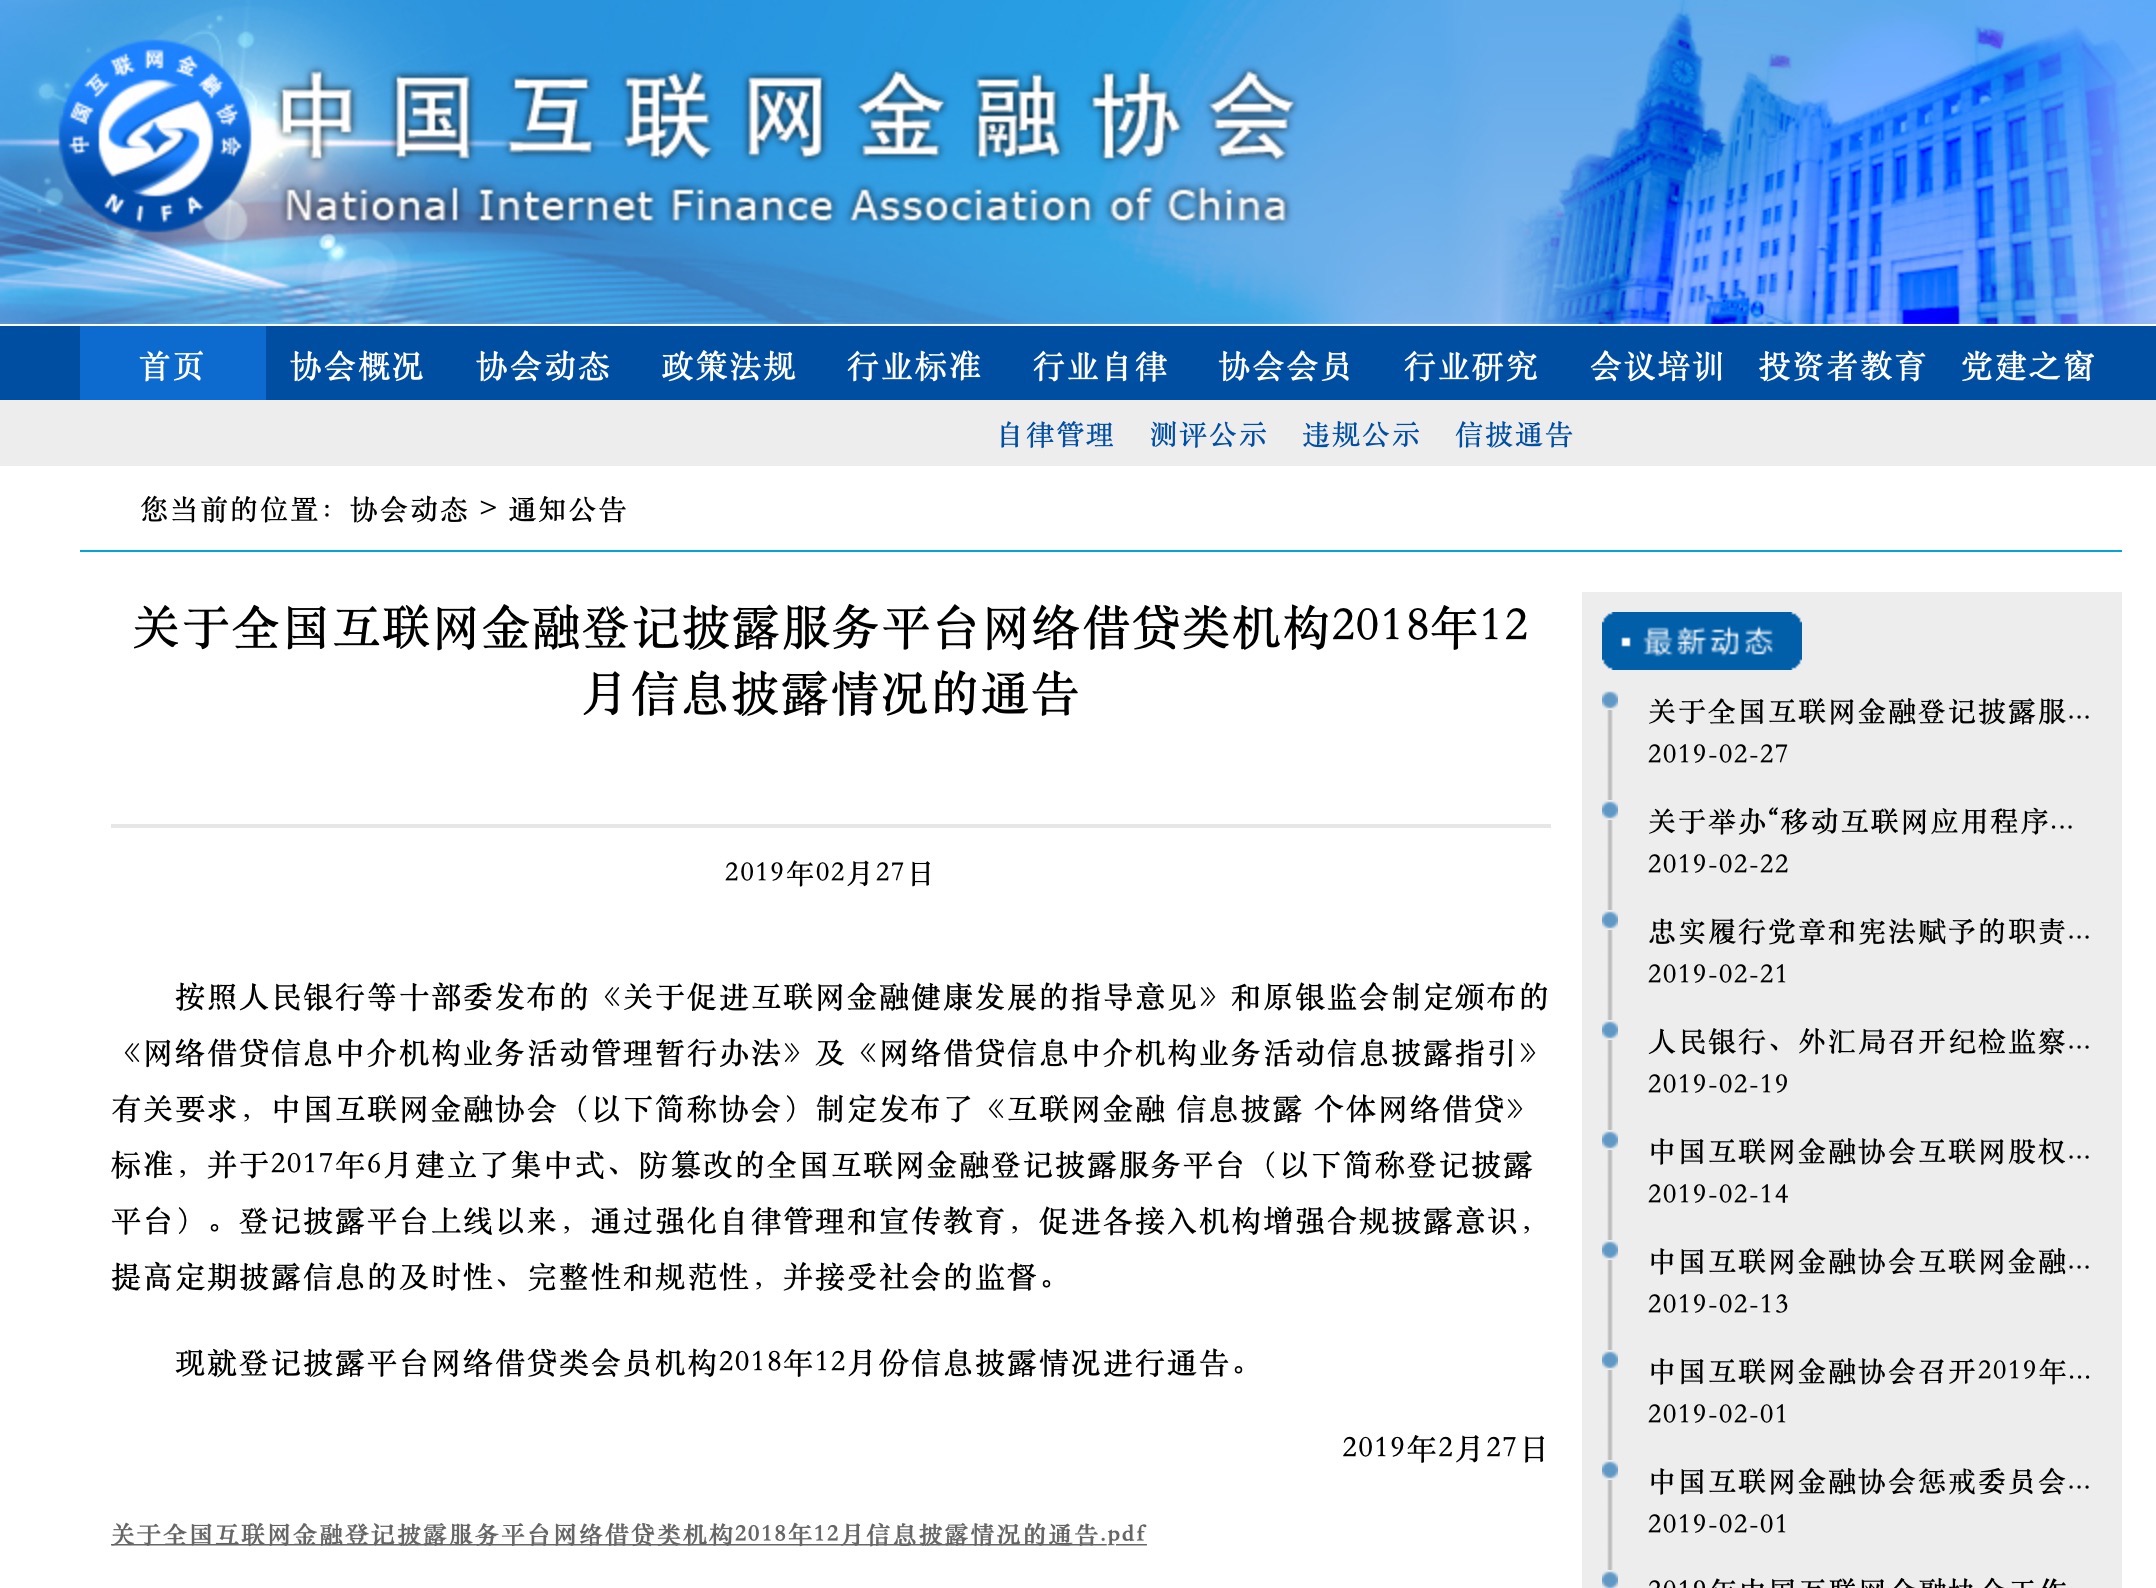2156x1588 pixels.
Task: Open sidebar news 关于举办“移动互联网应用程序...
Action: pos(1861,822)
